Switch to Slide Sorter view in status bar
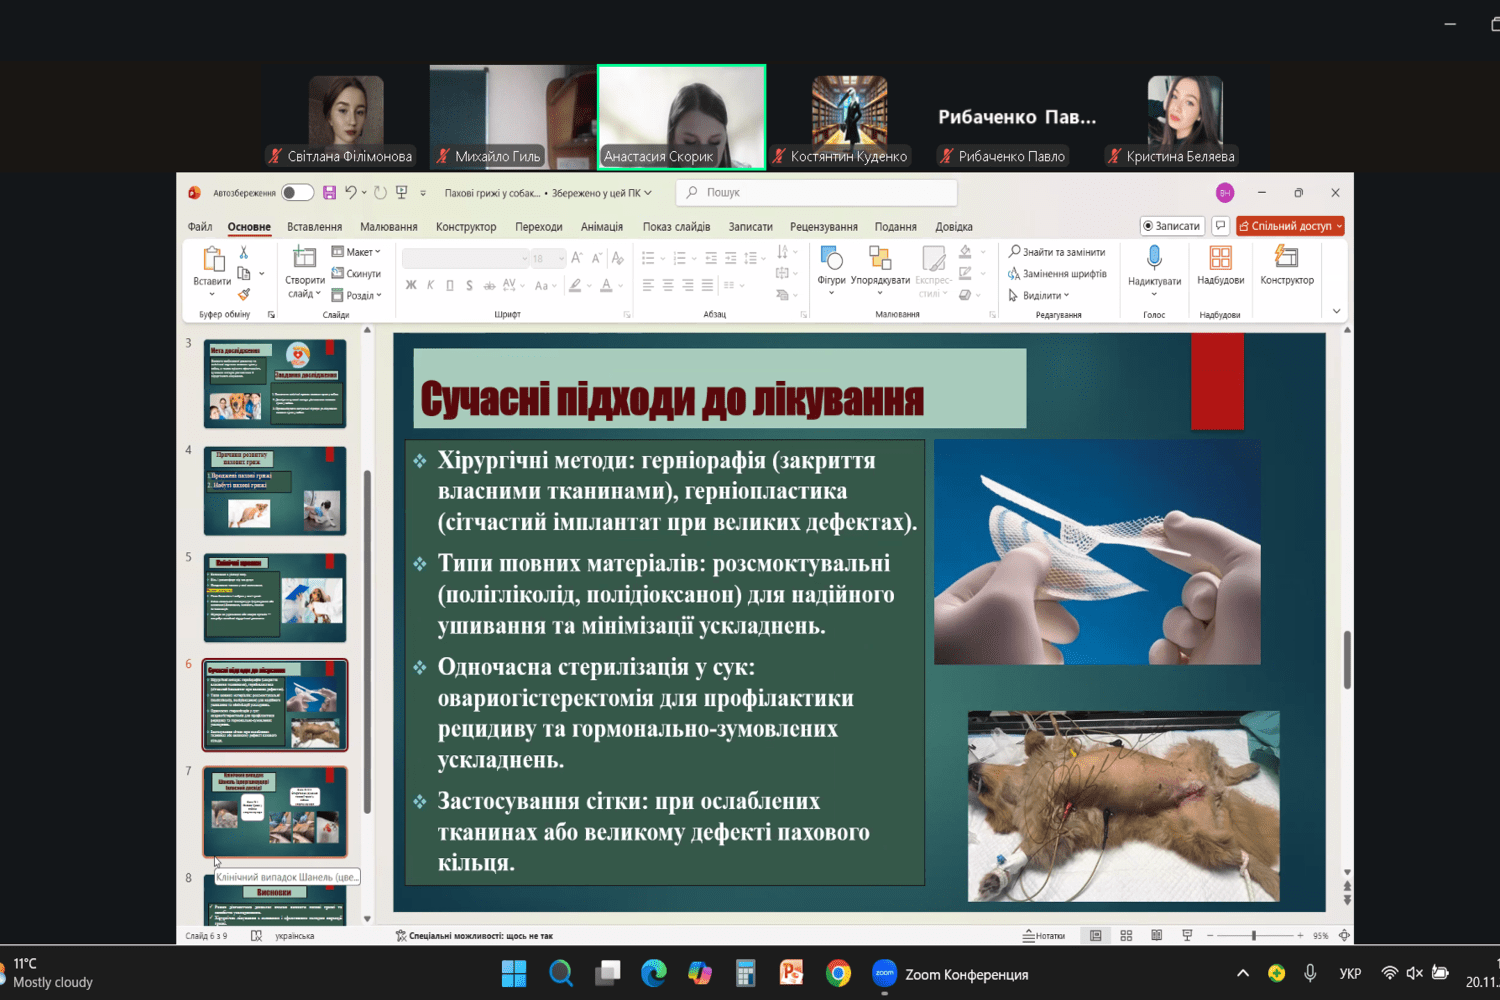 [1126, 935]
